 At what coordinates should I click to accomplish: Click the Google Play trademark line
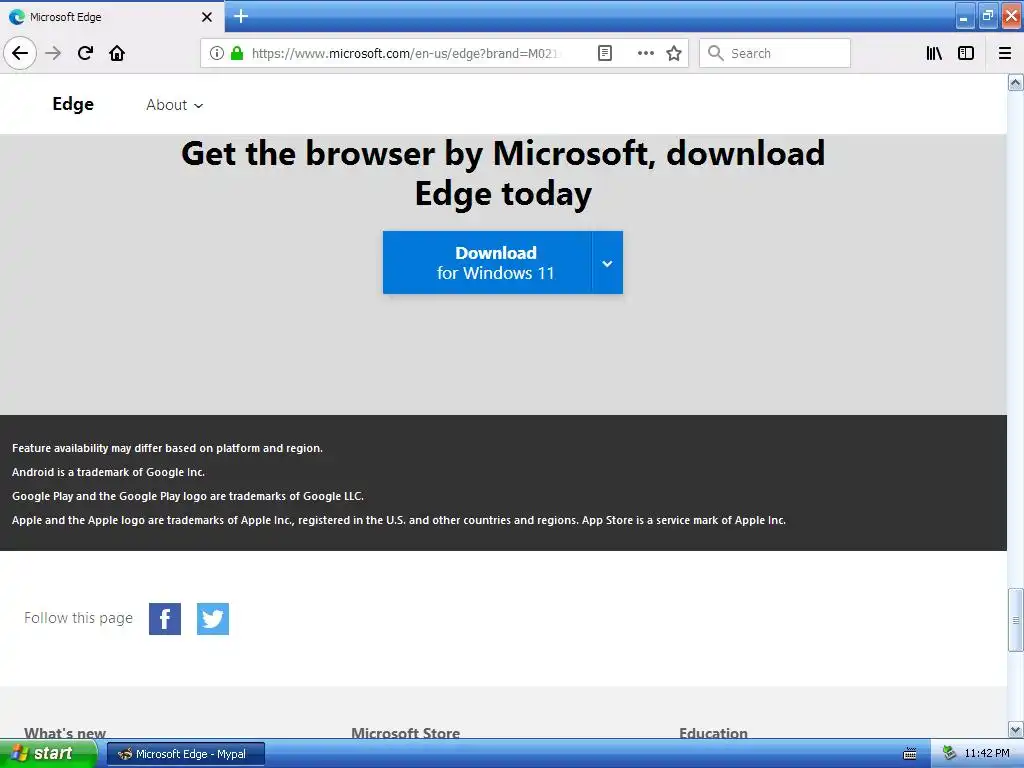coord(187,496)
